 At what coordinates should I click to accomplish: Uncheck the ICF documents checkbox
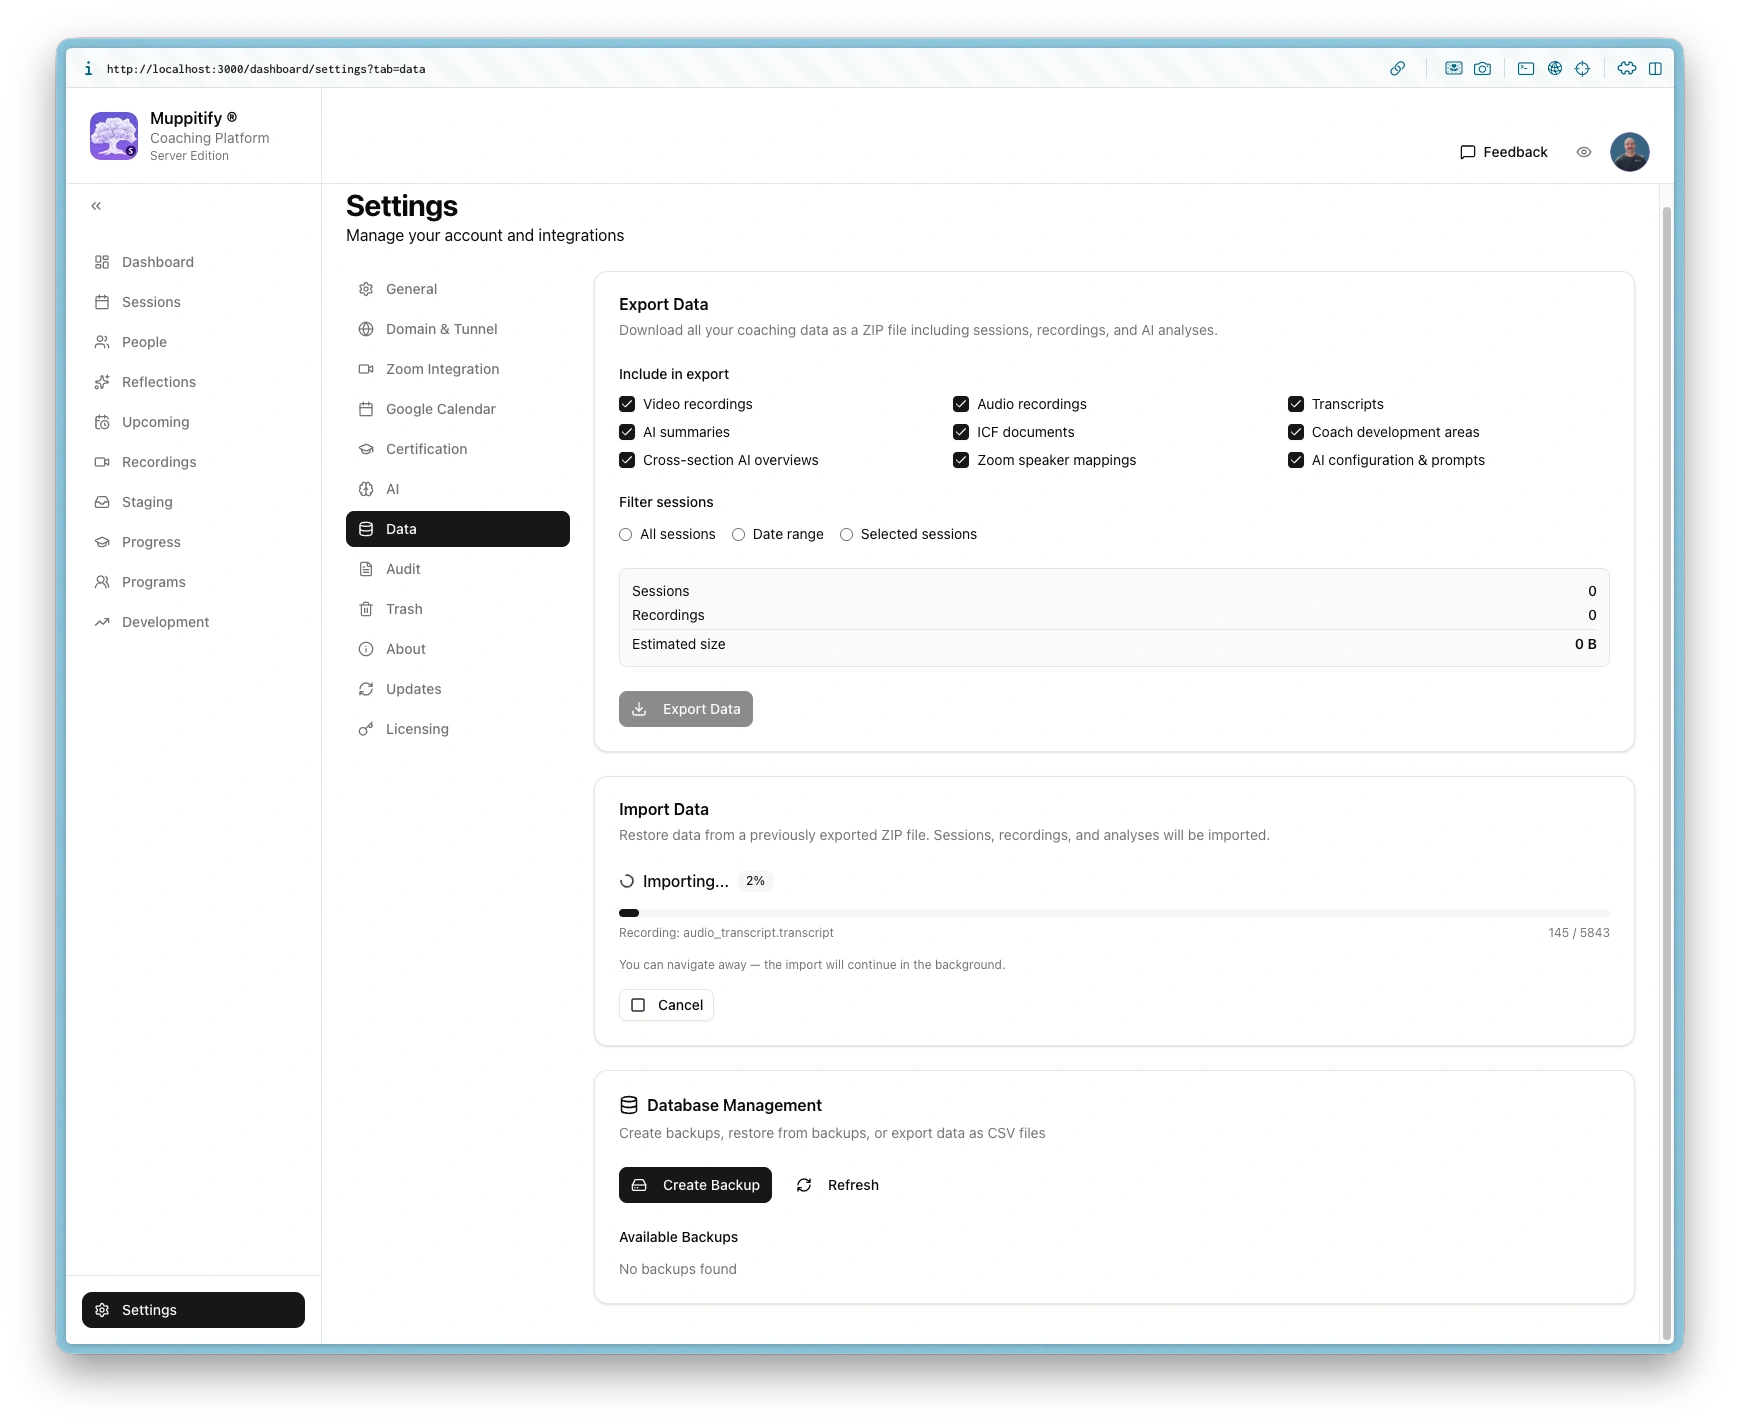point(961,432)
